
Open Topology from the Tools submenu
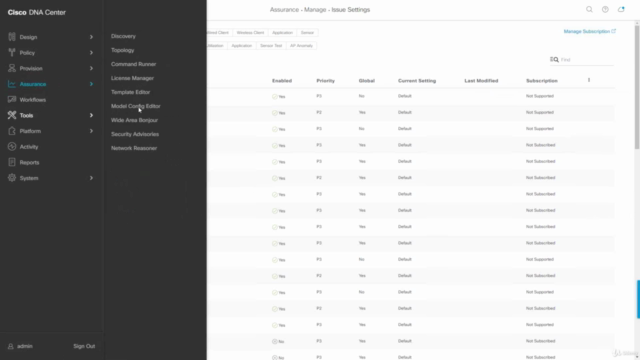pos(122,50)
